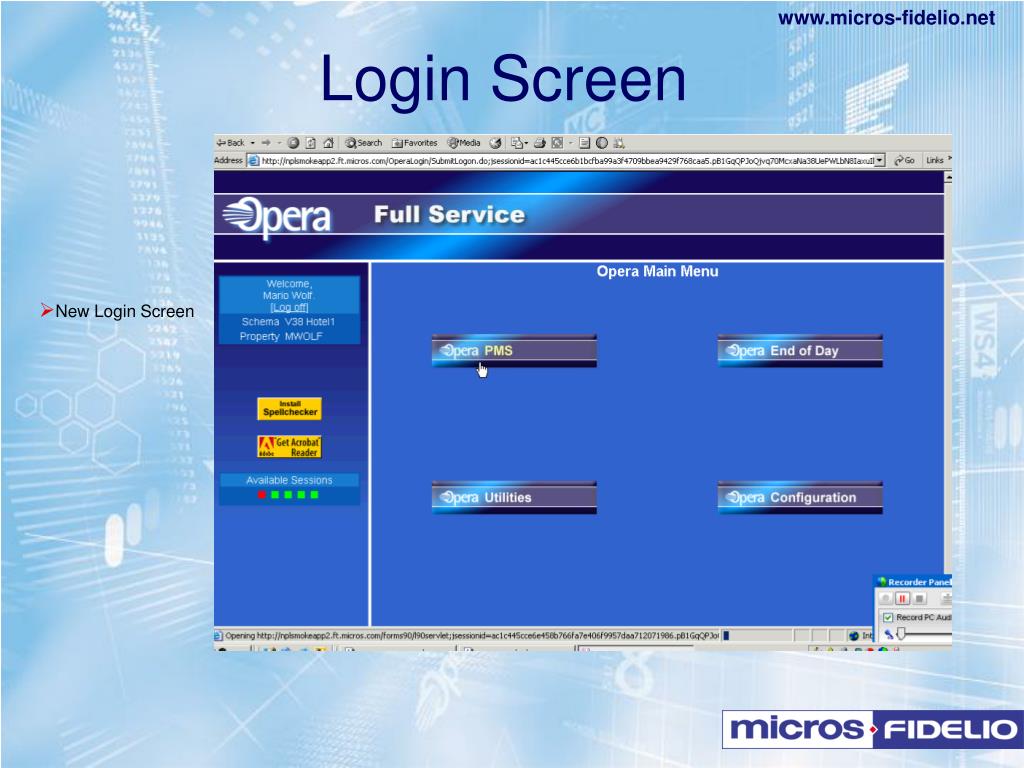Click the Opera logo in the banner

pyautogui.click(x=277, y=216)
